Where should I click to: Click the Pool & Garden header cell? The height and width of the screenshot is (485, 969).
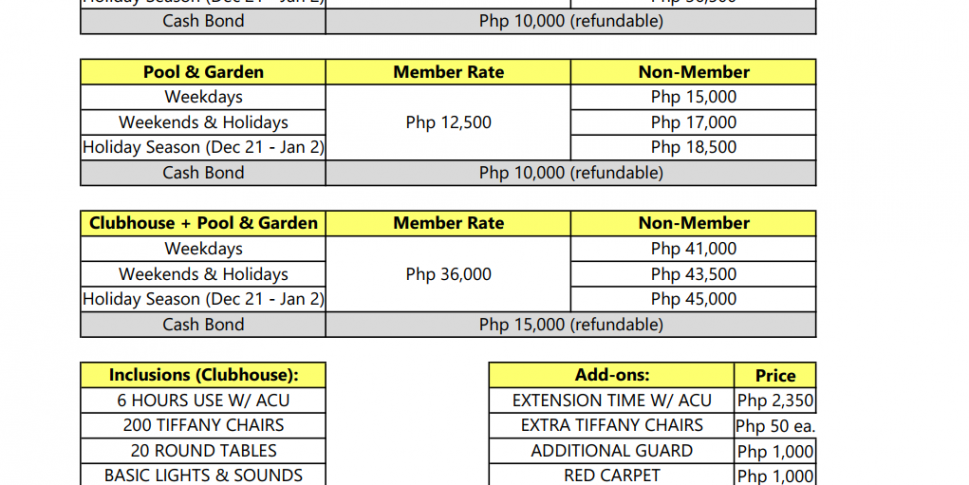click(203, 72)
